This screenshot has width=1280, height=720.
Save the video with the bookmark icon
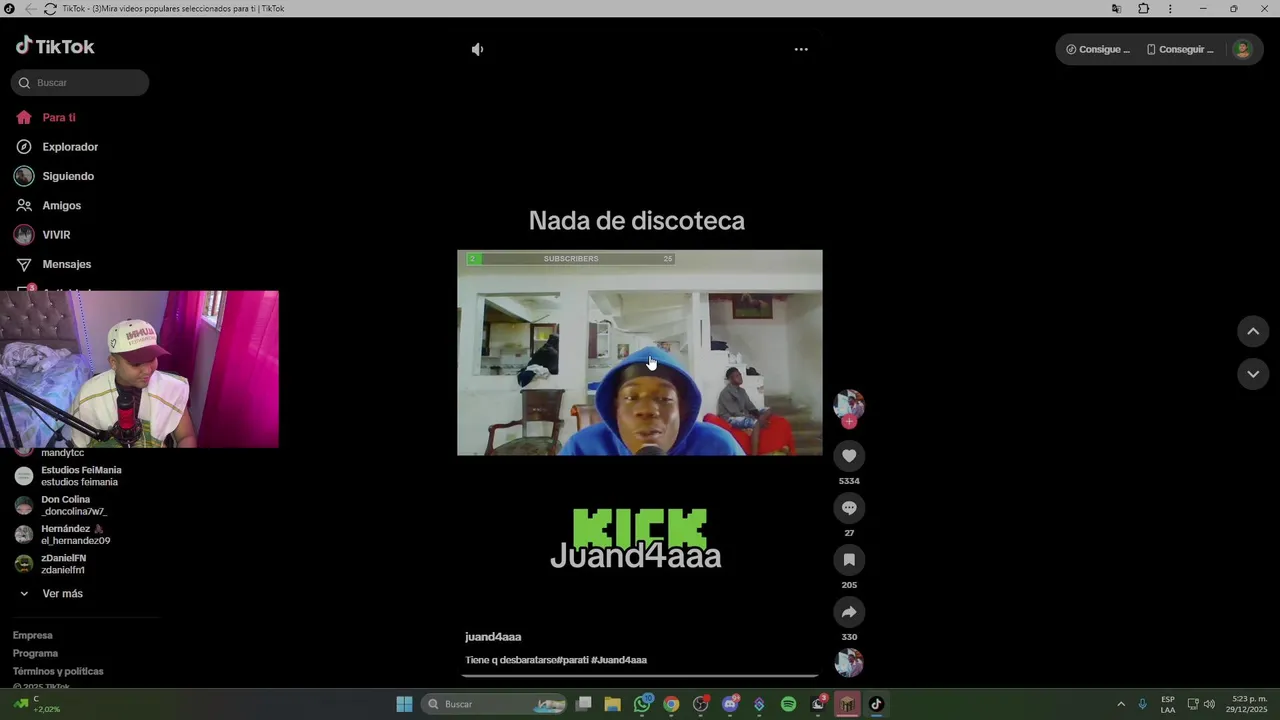click(849, 560)
